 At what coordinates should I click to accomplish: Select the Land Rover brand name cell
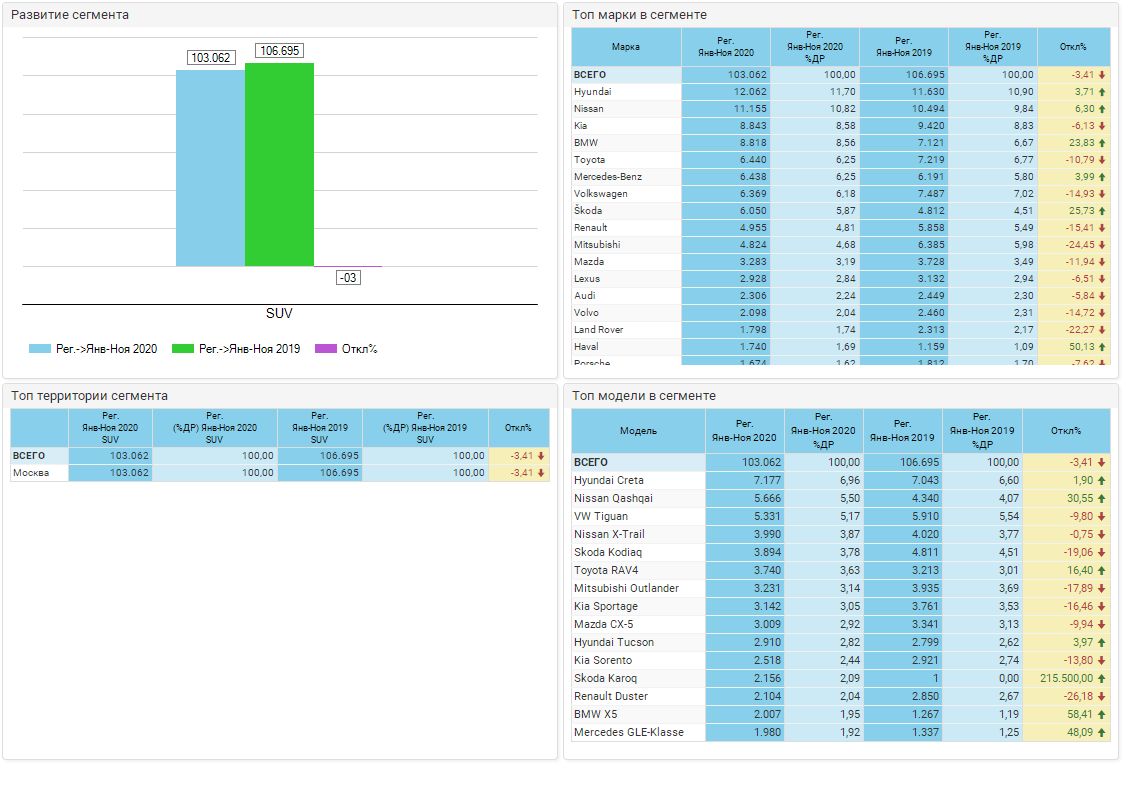tap(598, 330)
